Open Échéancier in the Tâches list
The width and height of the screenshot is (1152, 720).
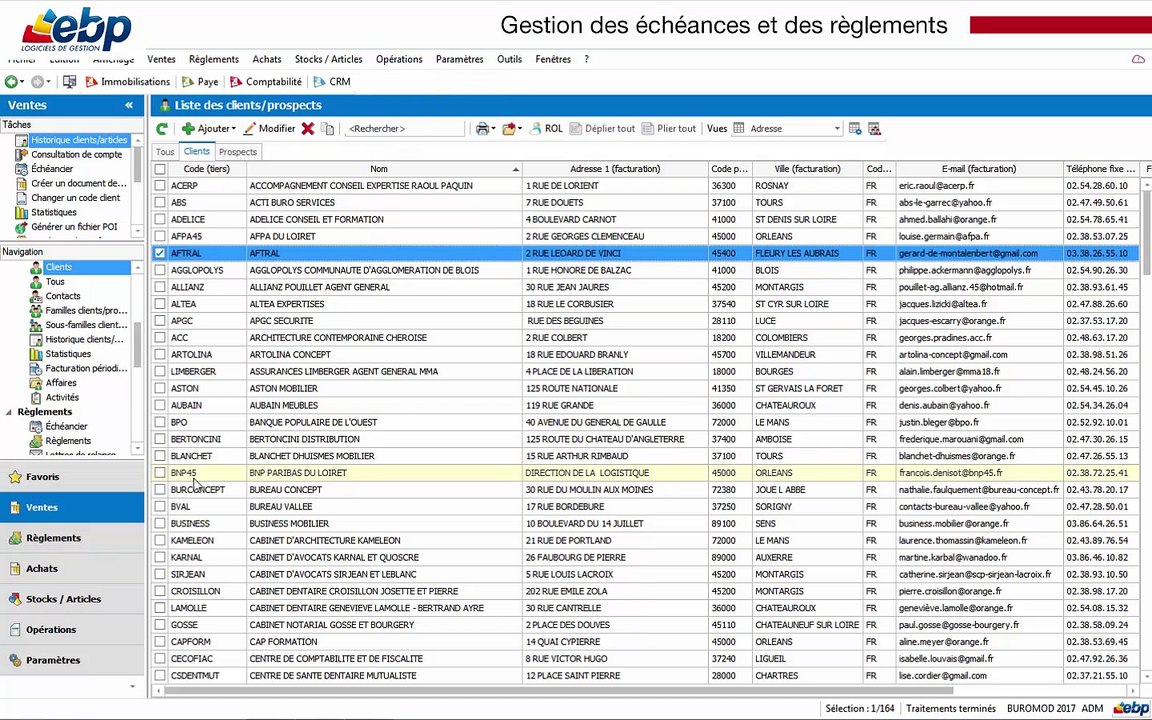51,169
